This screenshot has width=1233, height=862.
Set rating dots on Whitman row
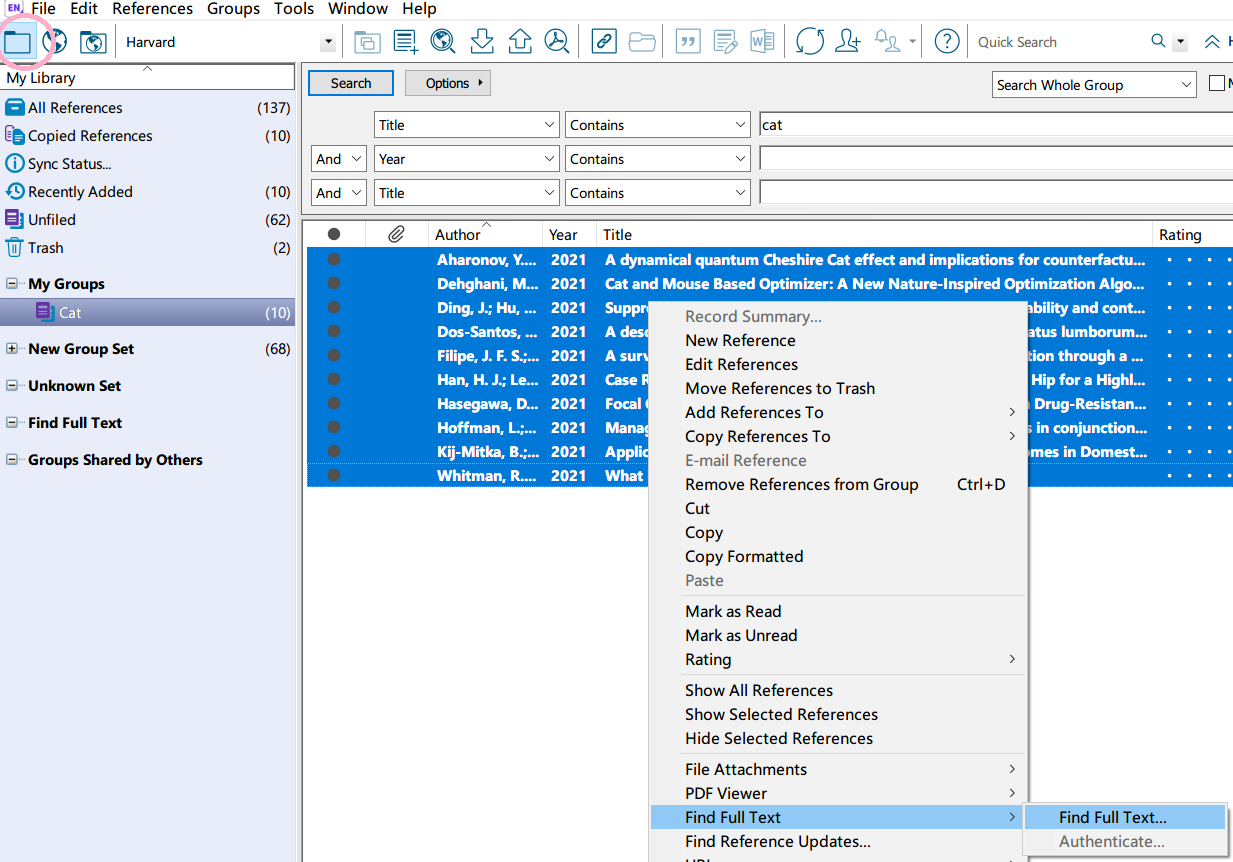pos(1197,476)
